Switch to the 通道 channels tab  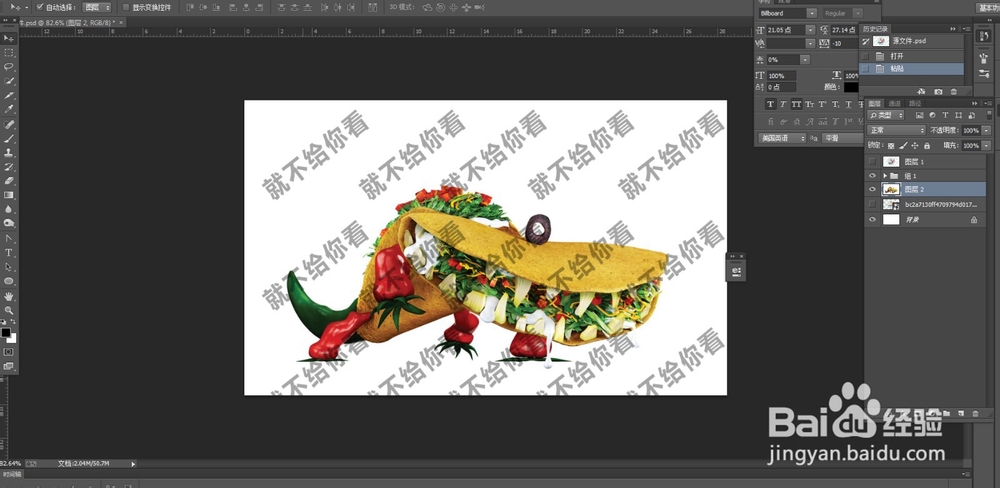pos(895,103)
